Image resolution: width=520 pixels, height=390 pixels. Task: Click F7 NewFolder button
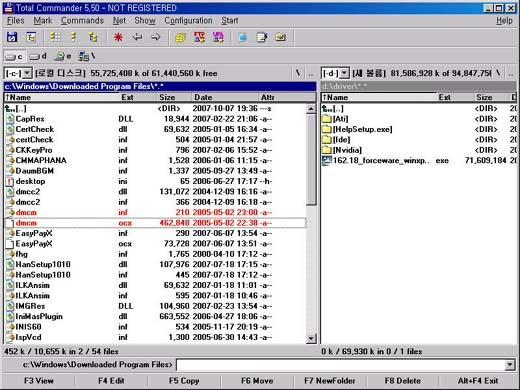click(x=330, y=381)
